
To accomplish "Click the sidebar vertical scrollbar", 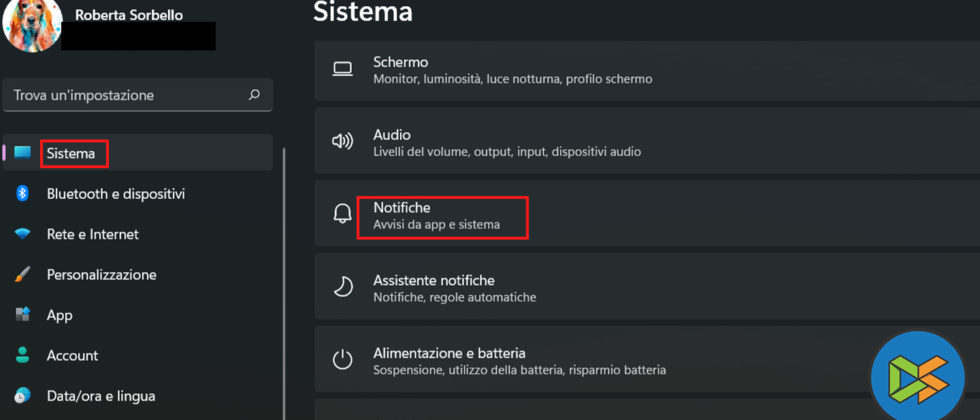I will pyautogui.click(x=284, y=280).
